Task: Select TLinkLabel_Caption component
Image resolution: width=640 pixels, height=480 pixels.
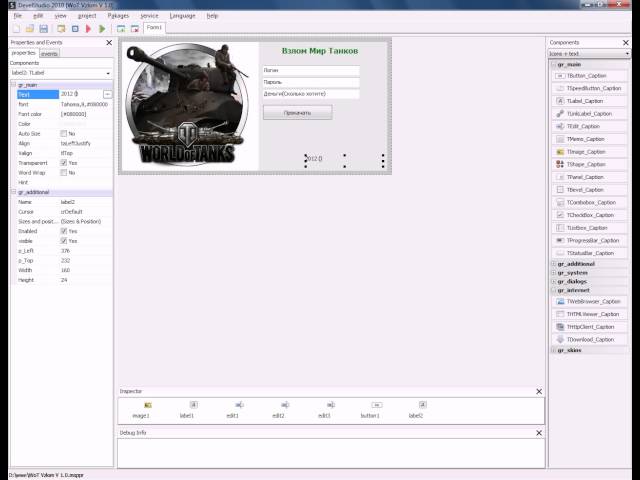Action: (x=589, y=113)
